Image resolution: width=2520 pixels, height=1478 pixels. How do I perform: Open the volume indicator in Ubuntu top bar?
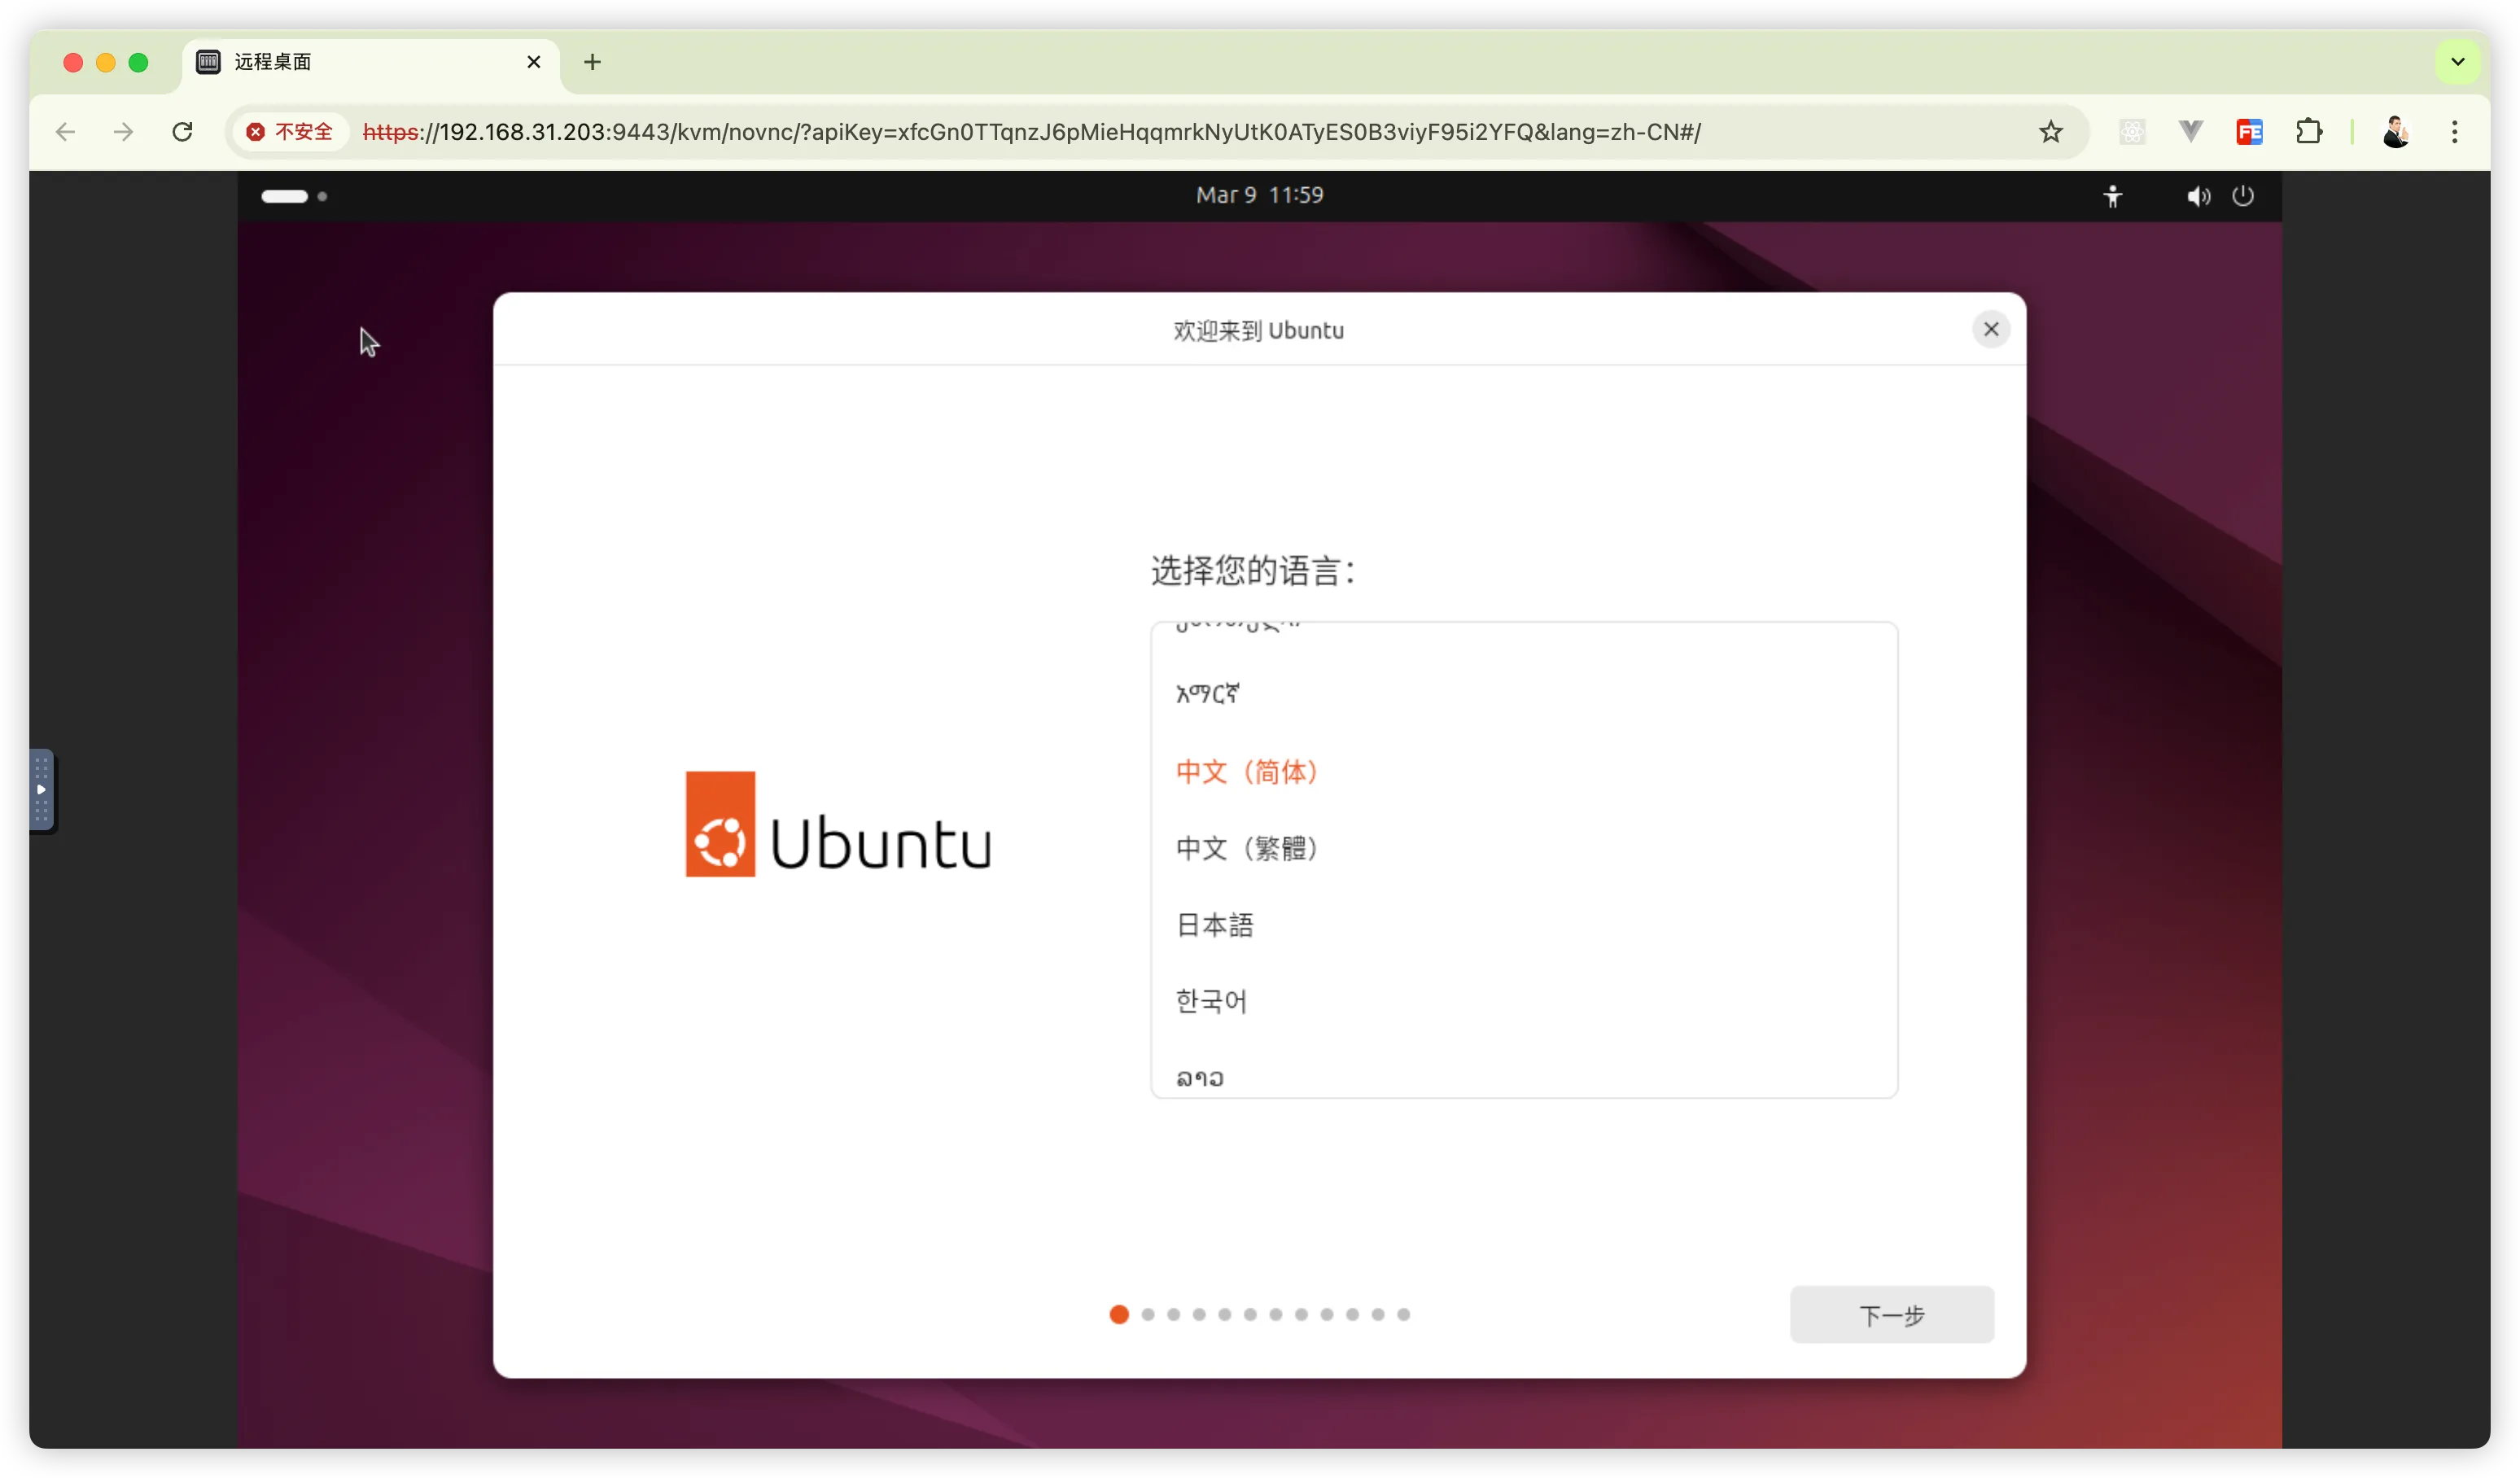point(2198,196)
